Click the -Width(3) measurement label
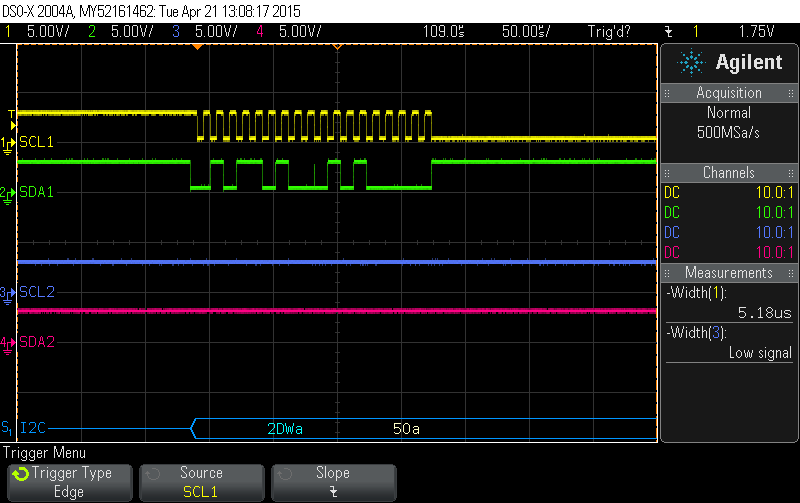 tap(696, 333)
